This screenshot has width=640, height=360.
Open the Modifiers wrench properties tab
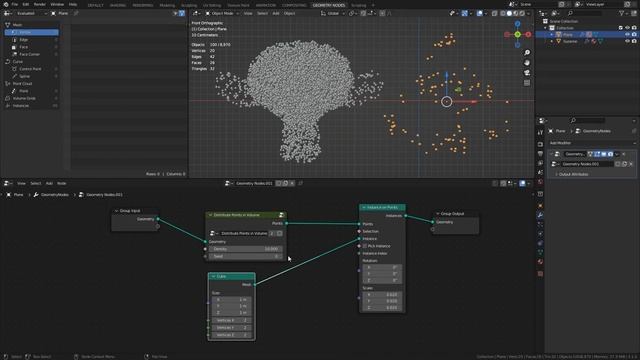click(540, 215)
